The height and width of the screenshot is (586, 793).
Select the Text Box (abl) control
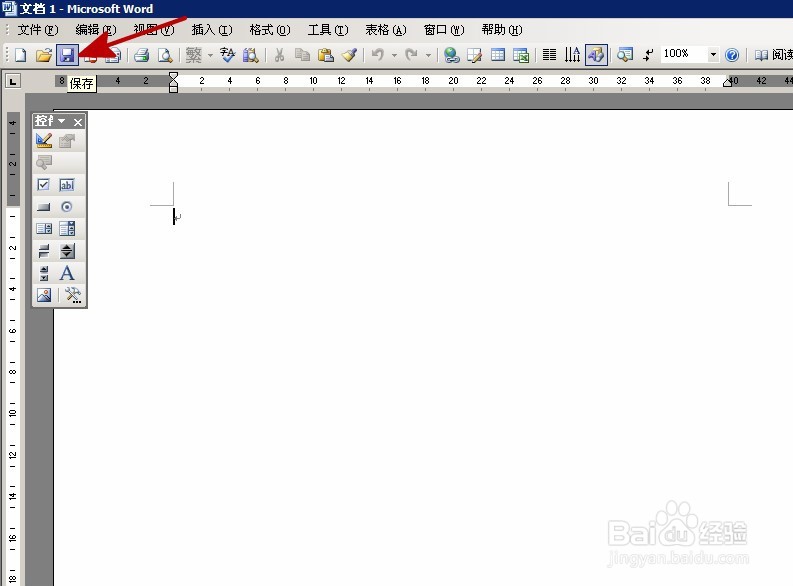[x=67, y=185]
